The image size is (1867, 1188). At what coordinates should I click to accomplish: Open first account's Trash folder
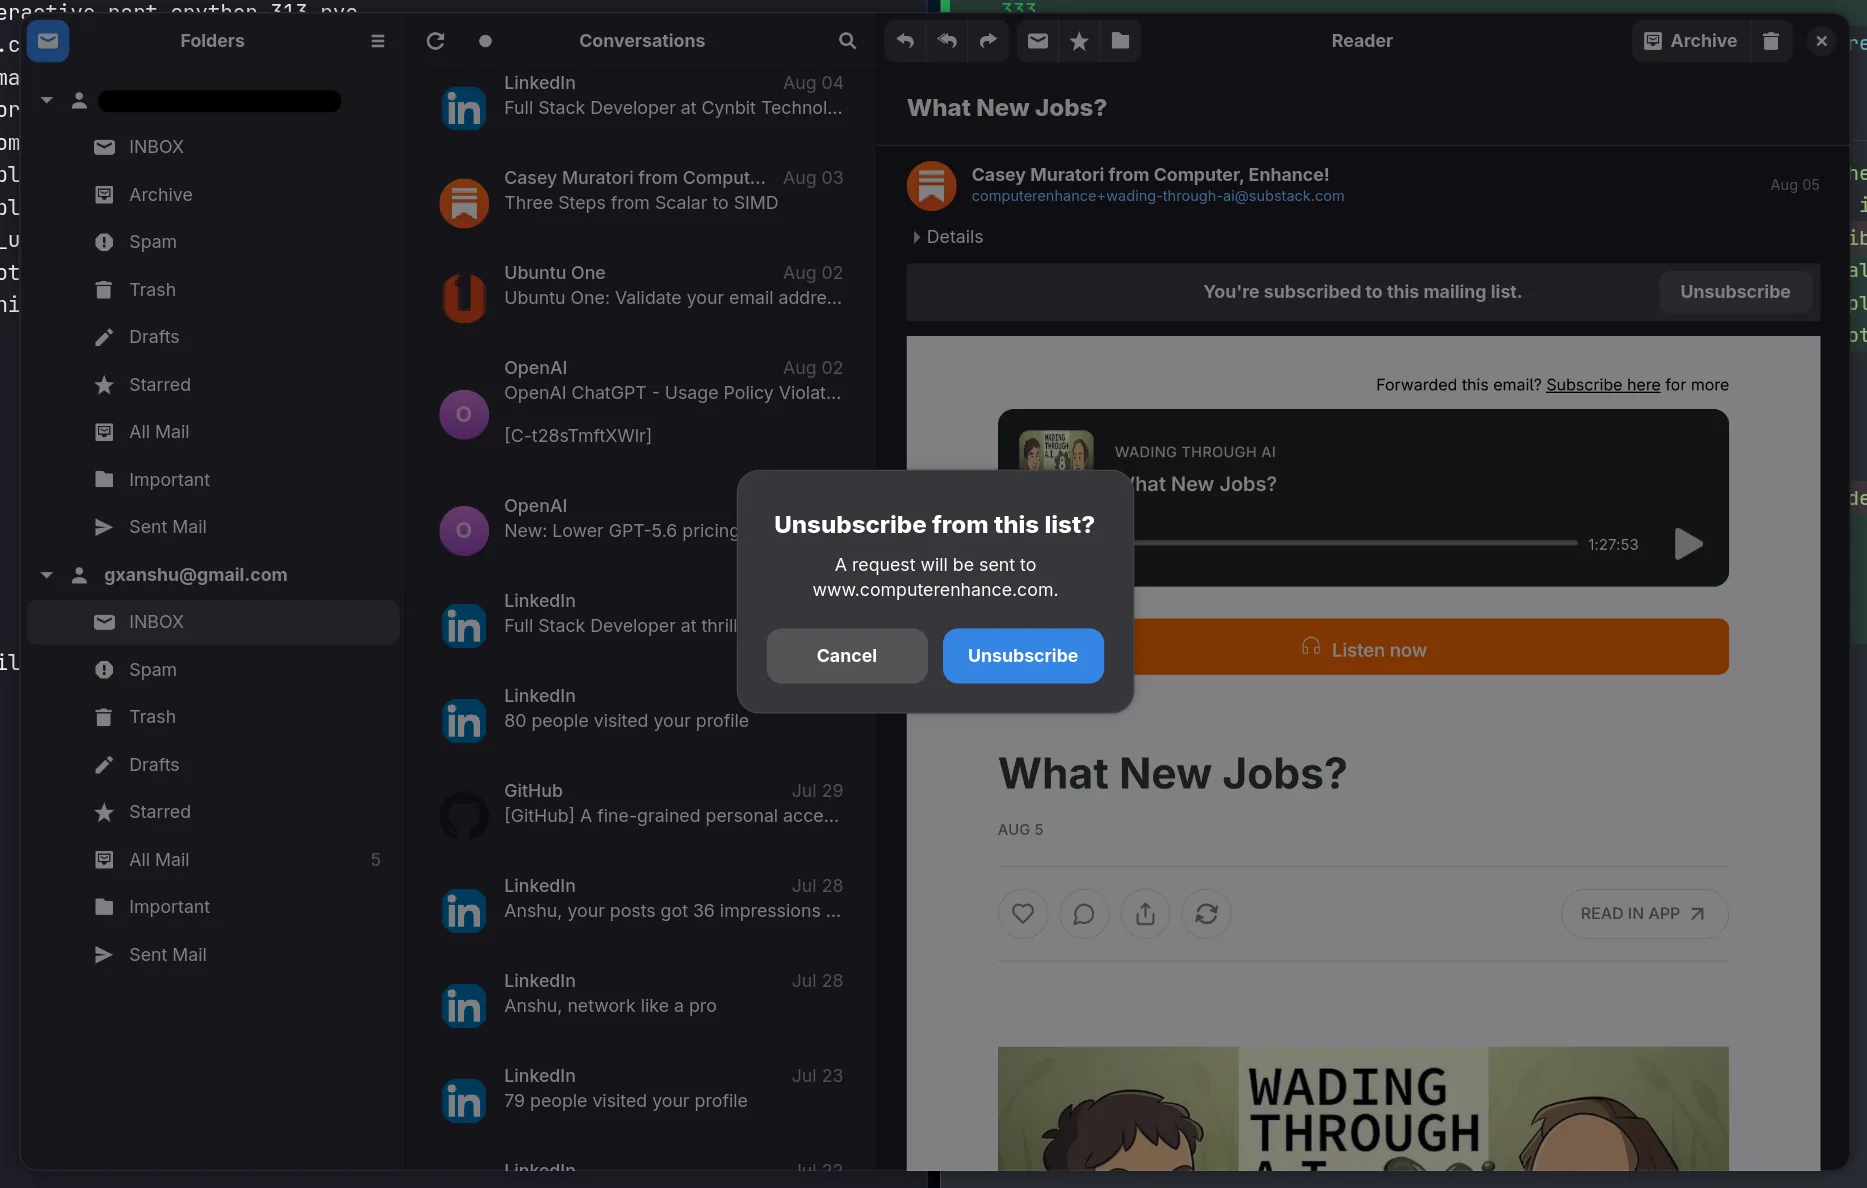point(213,290)
